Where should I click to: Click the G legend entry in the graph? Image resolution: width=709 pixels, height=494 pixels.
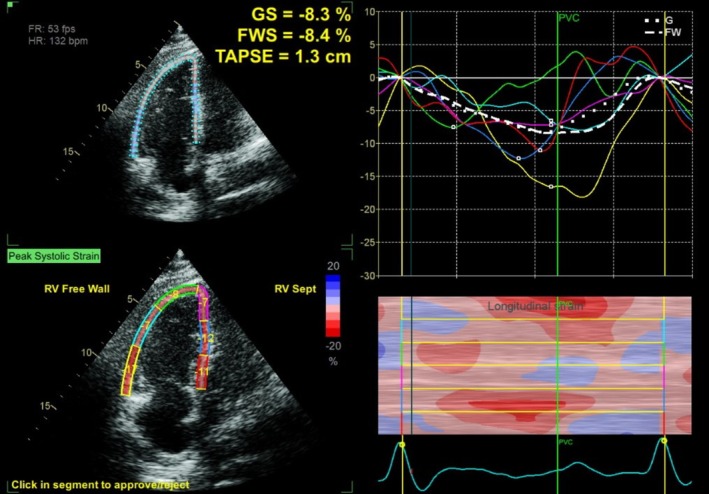[x=659, y=20]
